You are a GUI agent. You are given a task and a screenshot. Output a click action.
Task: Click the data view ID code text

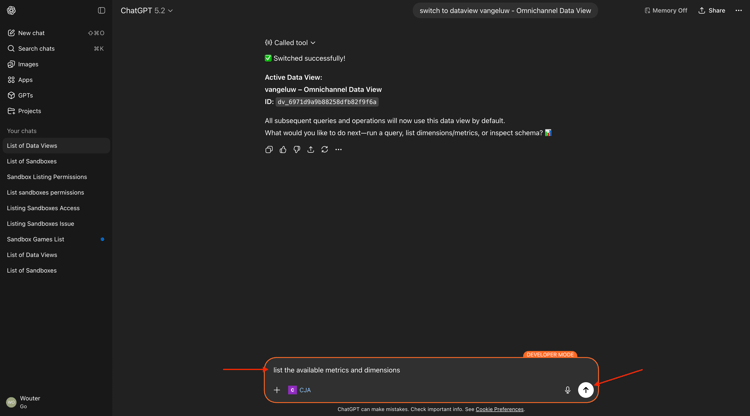tap(327, 102)
